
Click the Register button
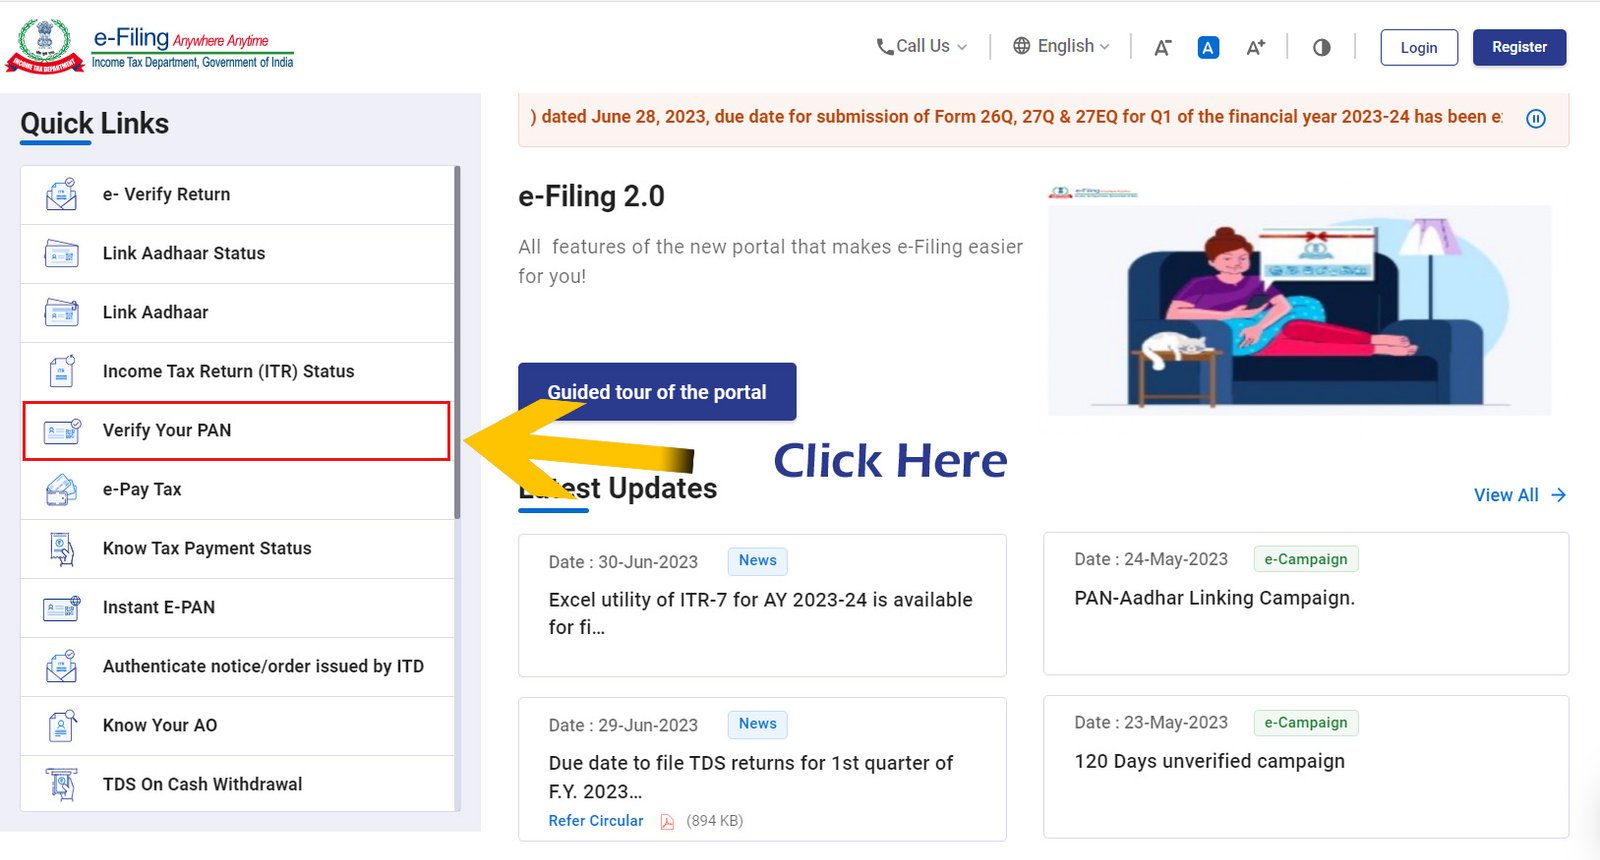coord(1519,47)
